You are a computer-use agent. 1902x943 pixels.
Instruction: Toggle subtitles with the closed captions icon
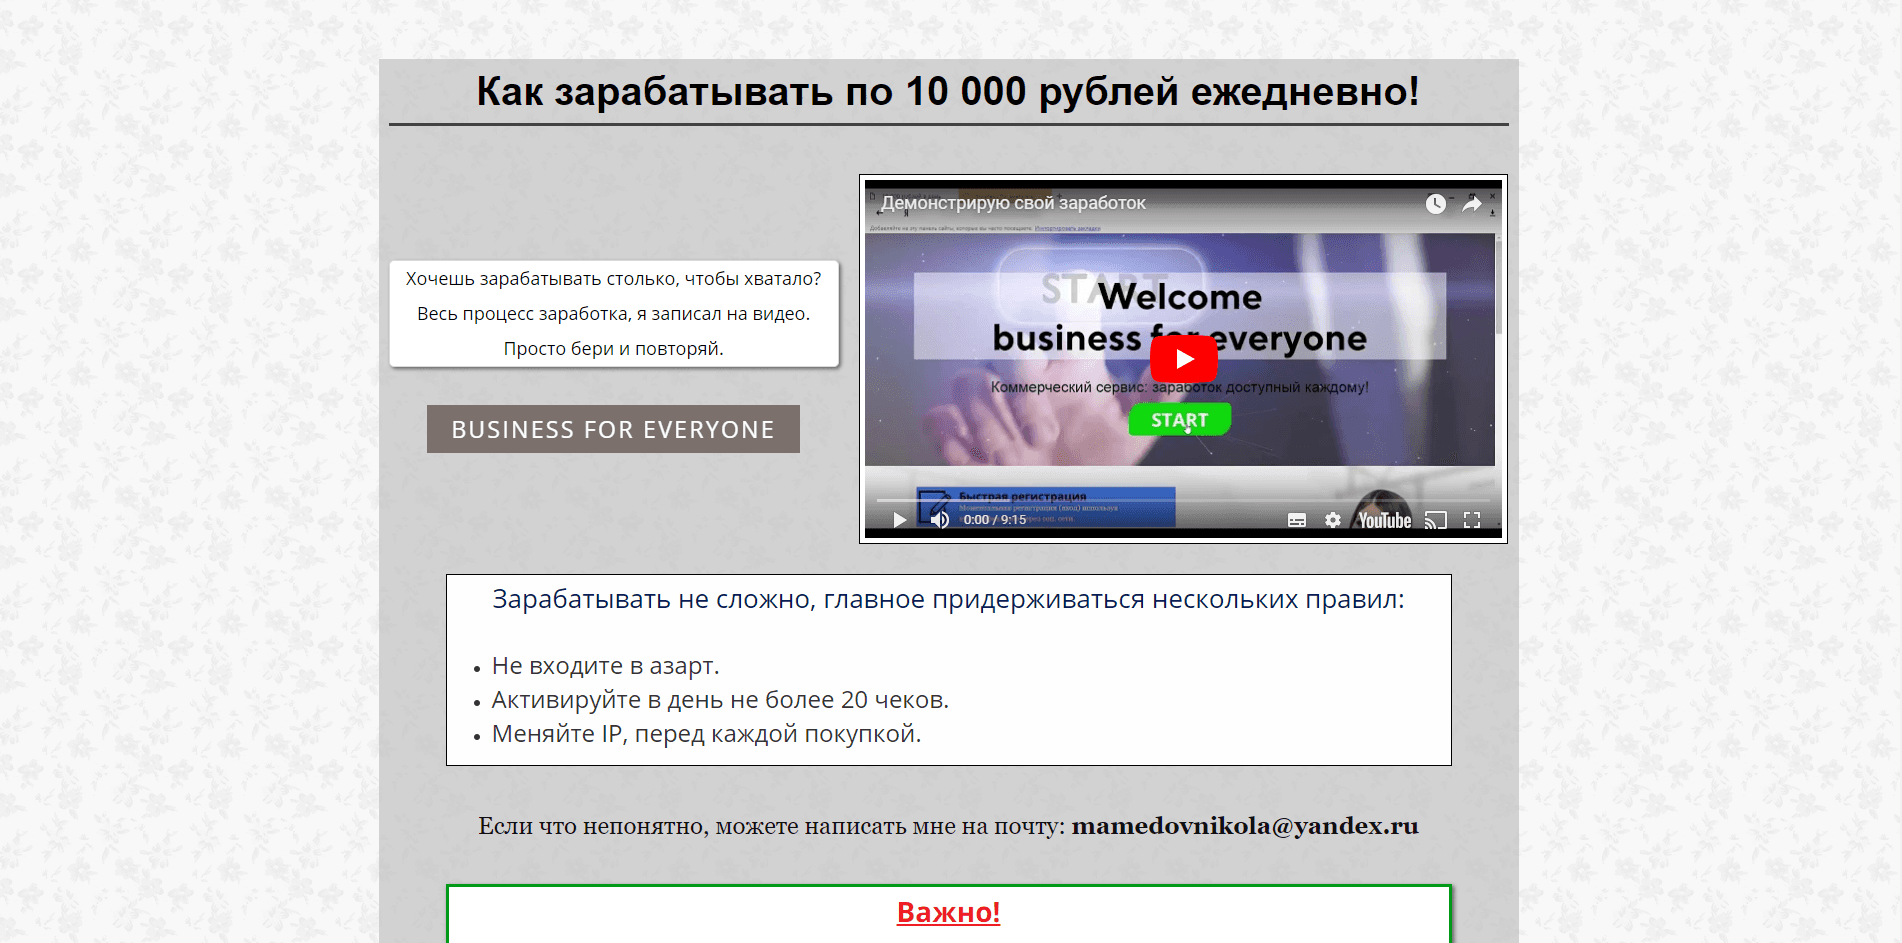[1296, 520]
